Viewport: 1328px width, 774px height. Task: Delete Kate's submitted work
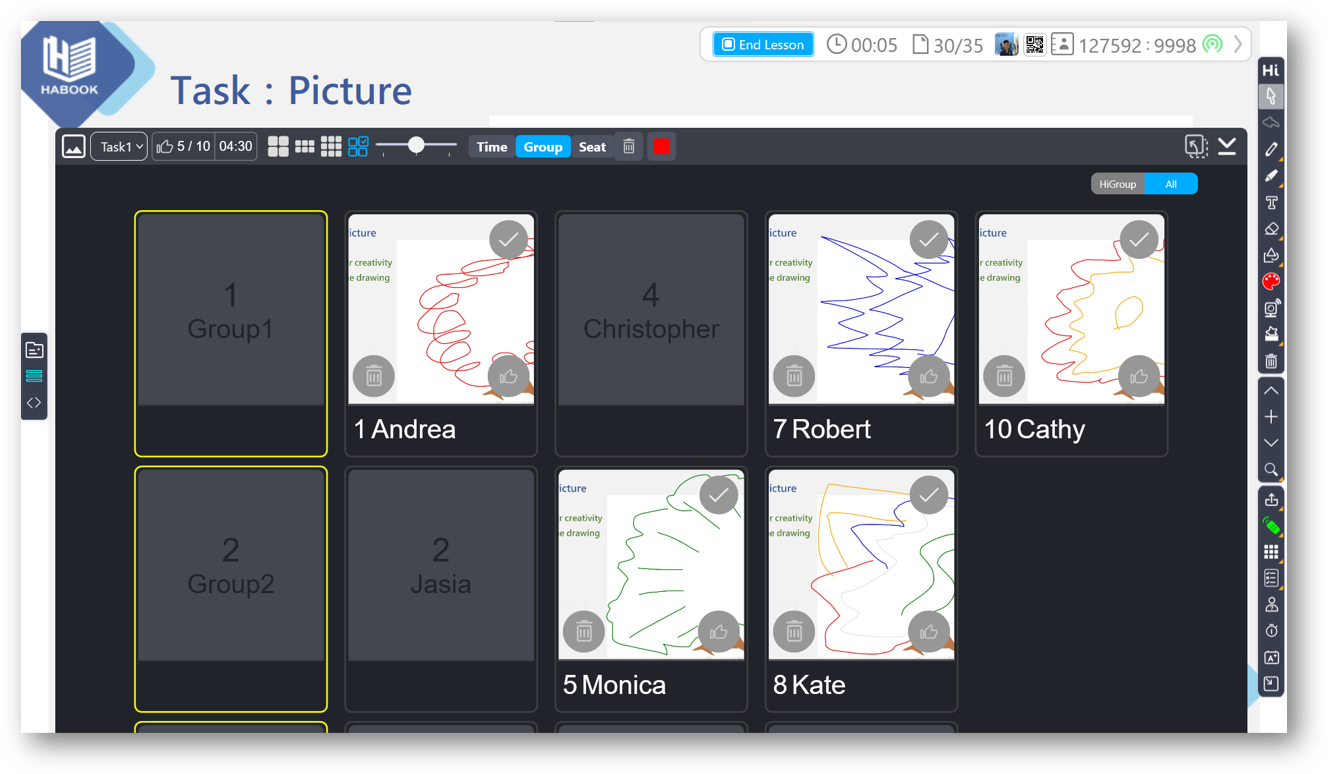(x=794, y=631)
